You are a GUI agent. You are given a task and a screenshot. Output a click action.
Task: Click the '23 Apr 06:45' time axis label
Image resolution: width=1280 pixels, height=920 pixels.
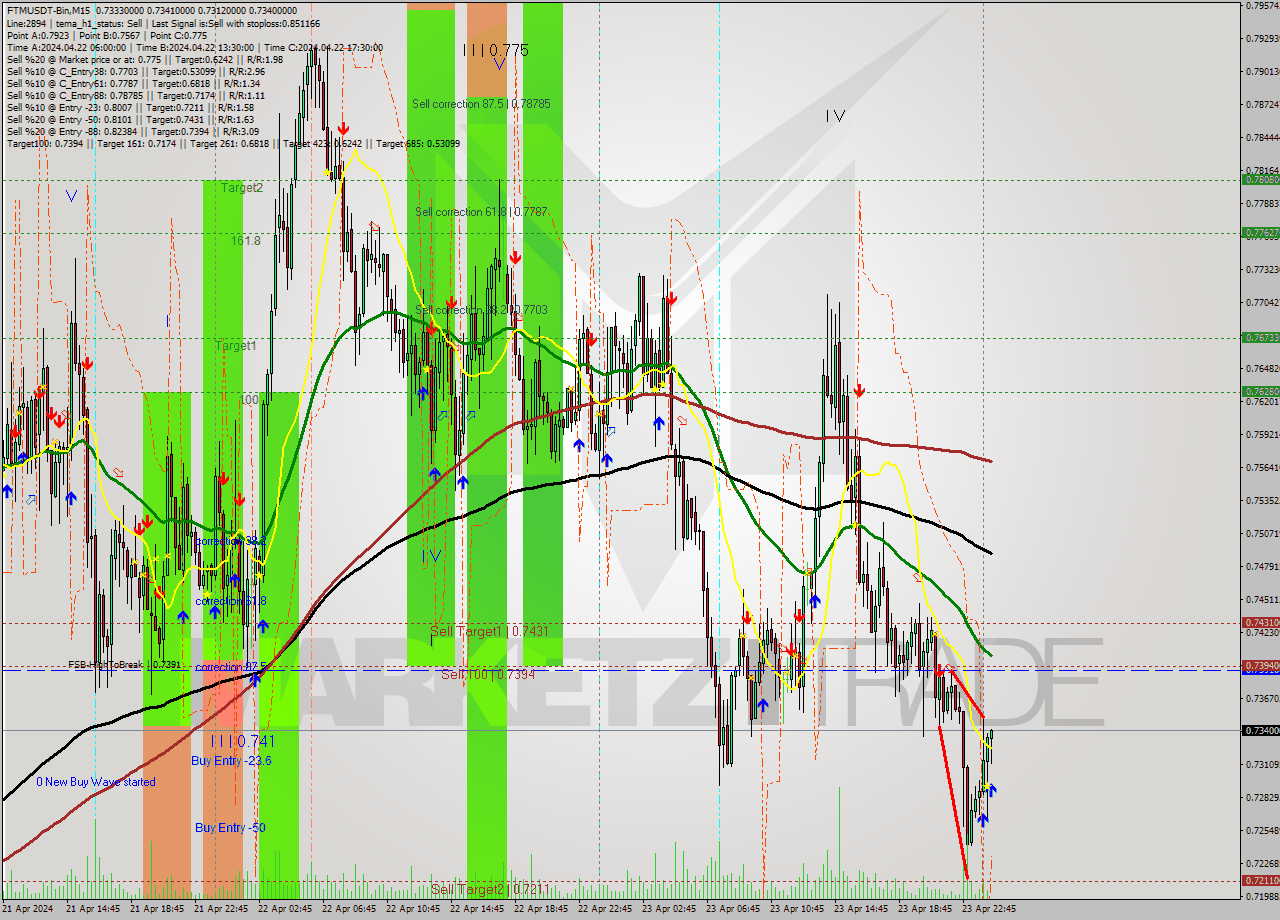(733, 909)
